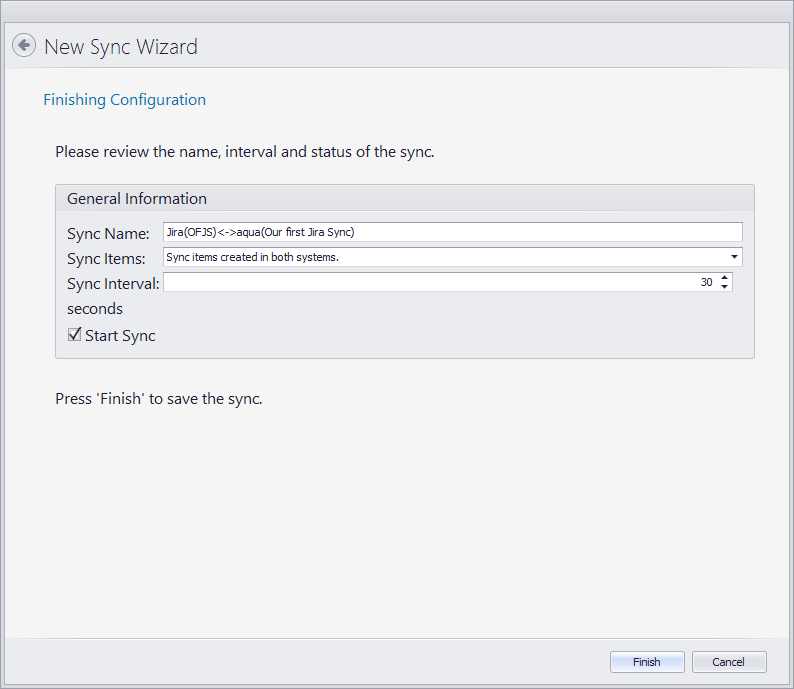Click the 'Finishing Configuration' heading

[124, 100]
